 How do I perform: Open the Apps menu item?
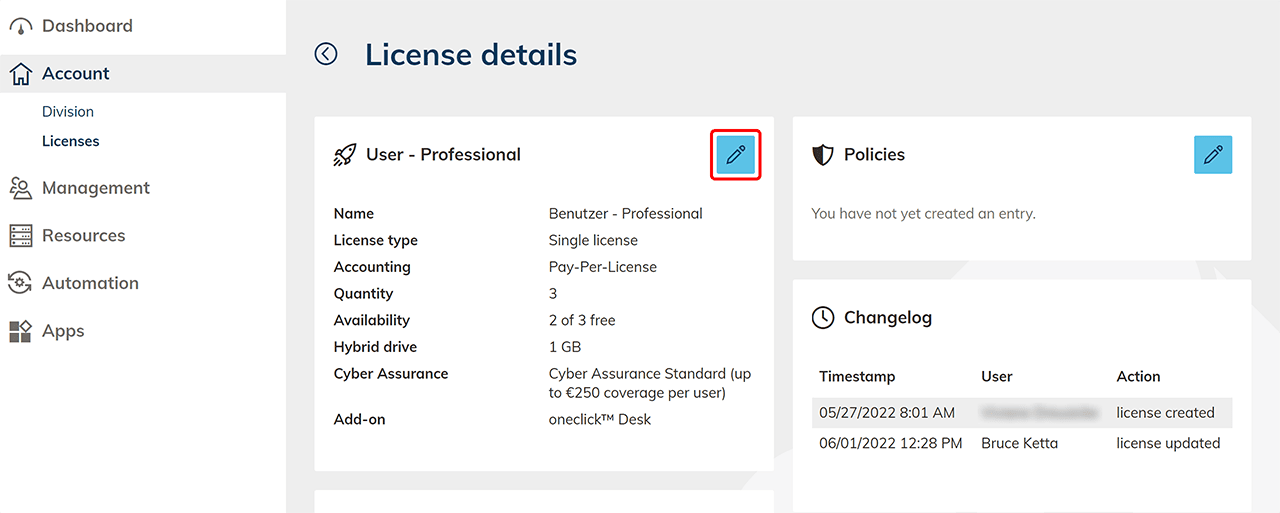coord(63,331)
